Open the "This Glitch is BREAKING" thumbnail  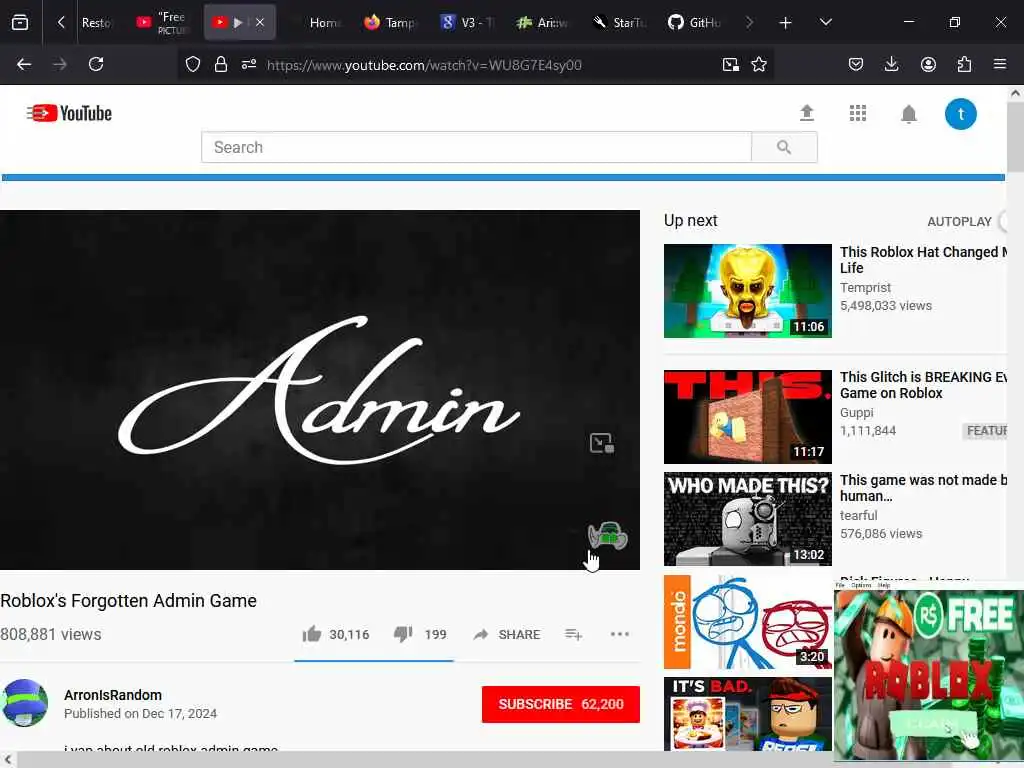(x=748, y=417)
